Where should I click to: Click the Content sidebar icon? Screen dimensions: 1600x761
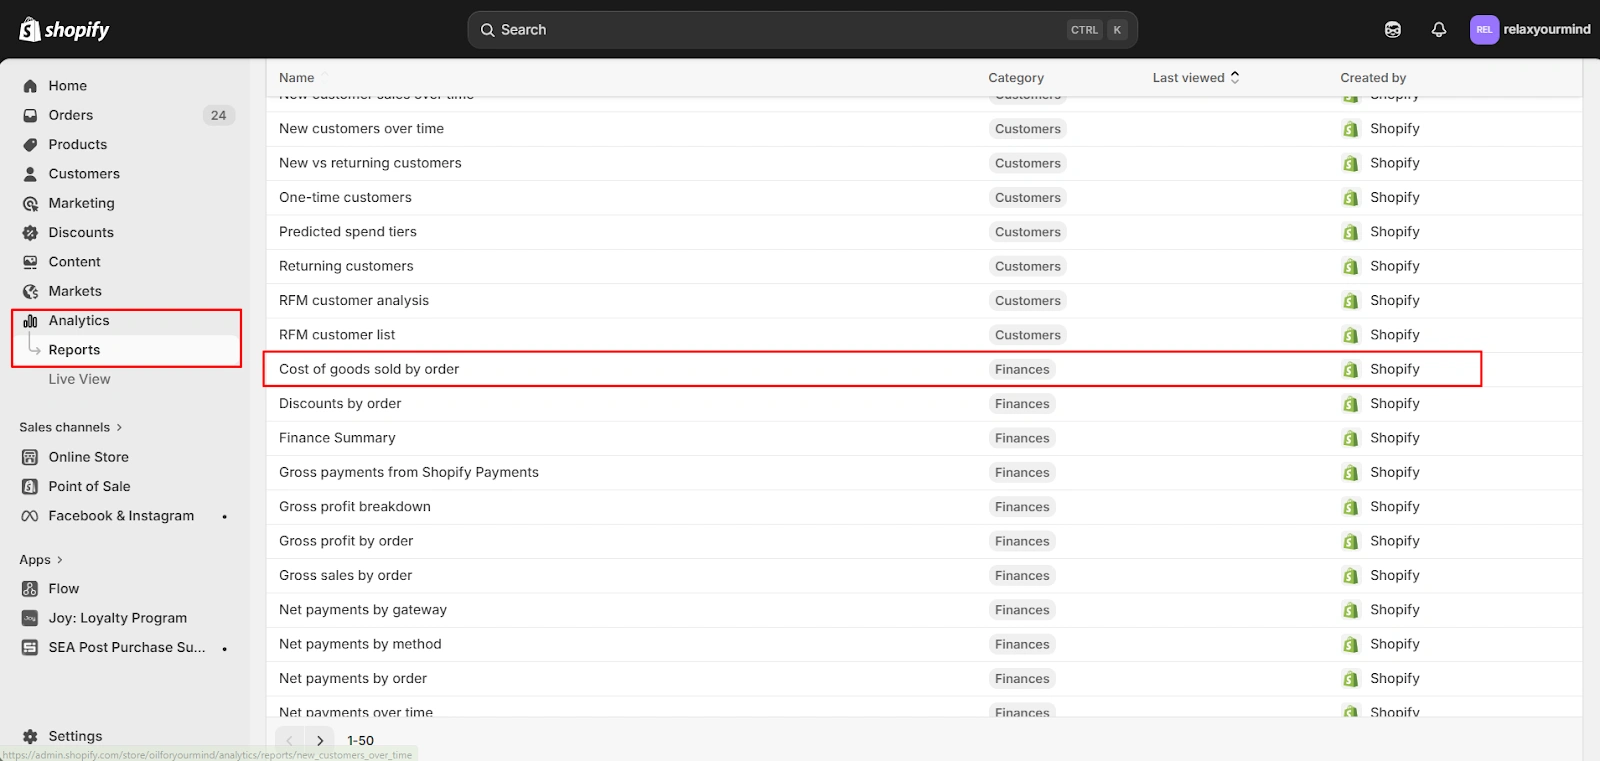pyautogui.click(x=30, y=262)
